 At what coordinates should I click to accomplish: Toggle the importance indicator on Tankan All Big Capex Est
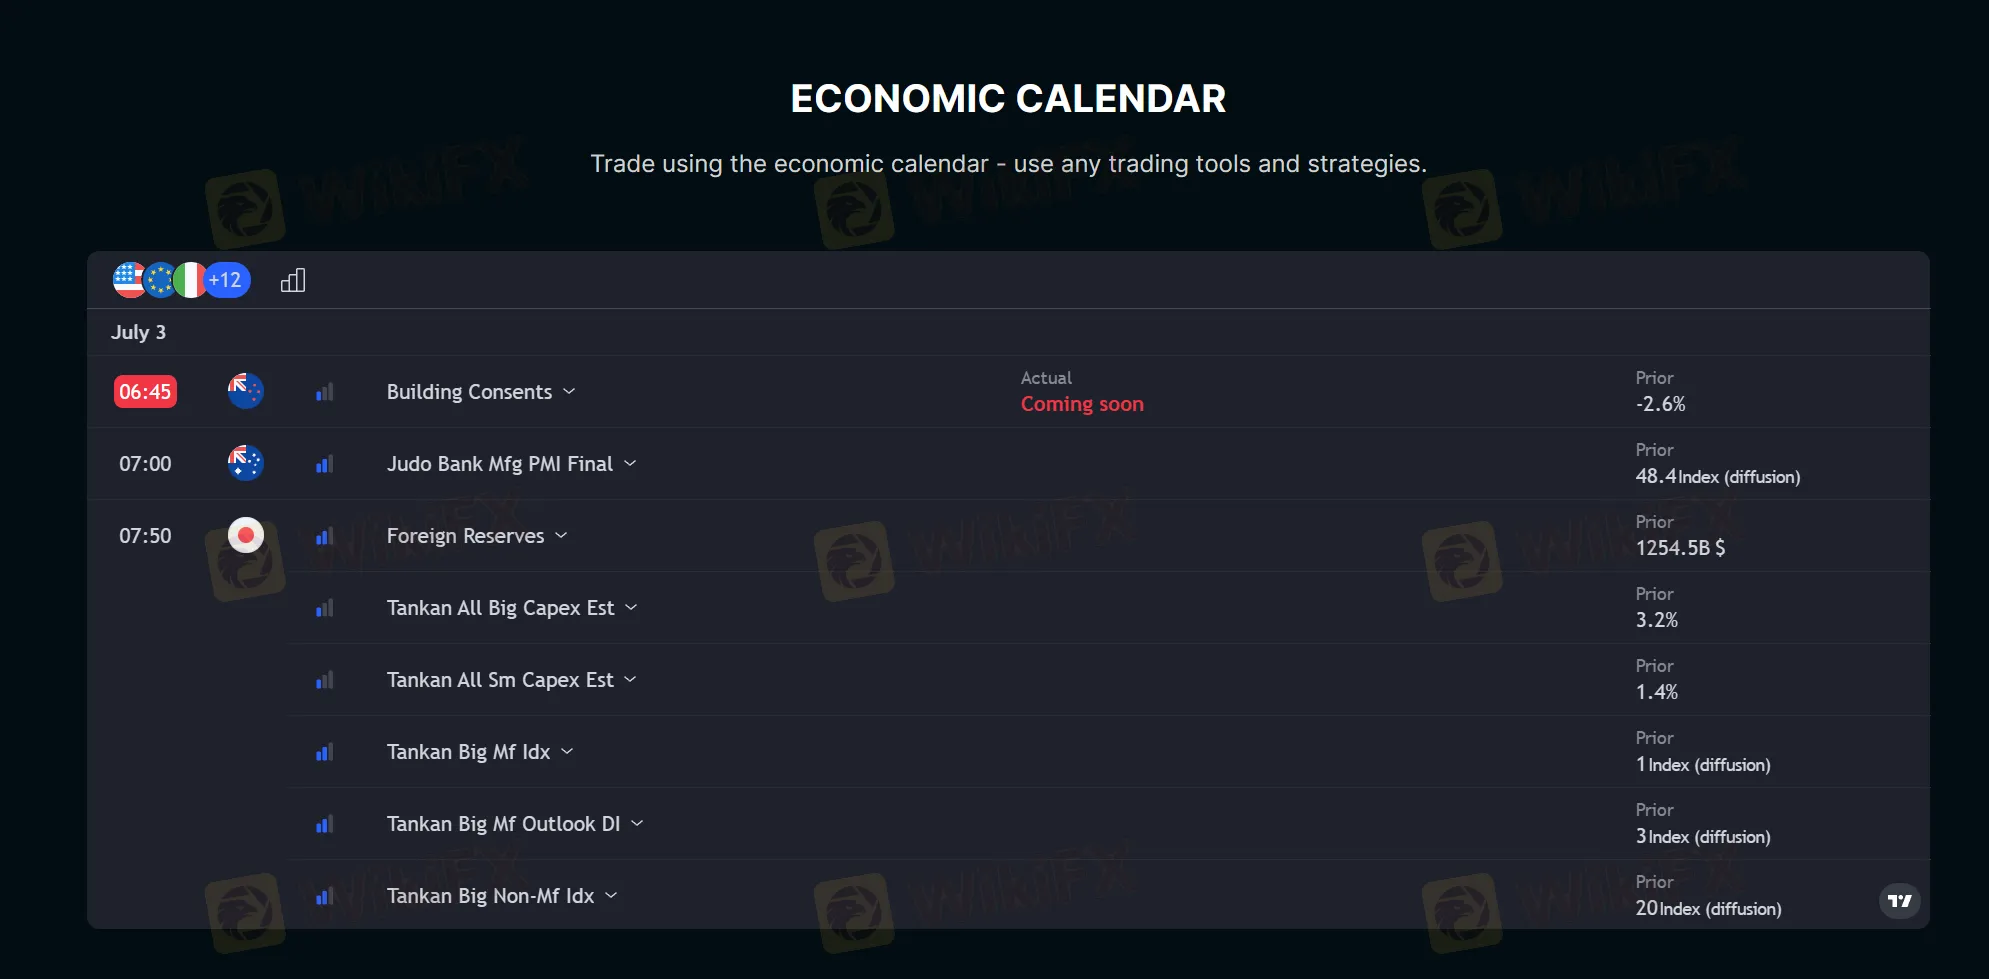point(323,607)
